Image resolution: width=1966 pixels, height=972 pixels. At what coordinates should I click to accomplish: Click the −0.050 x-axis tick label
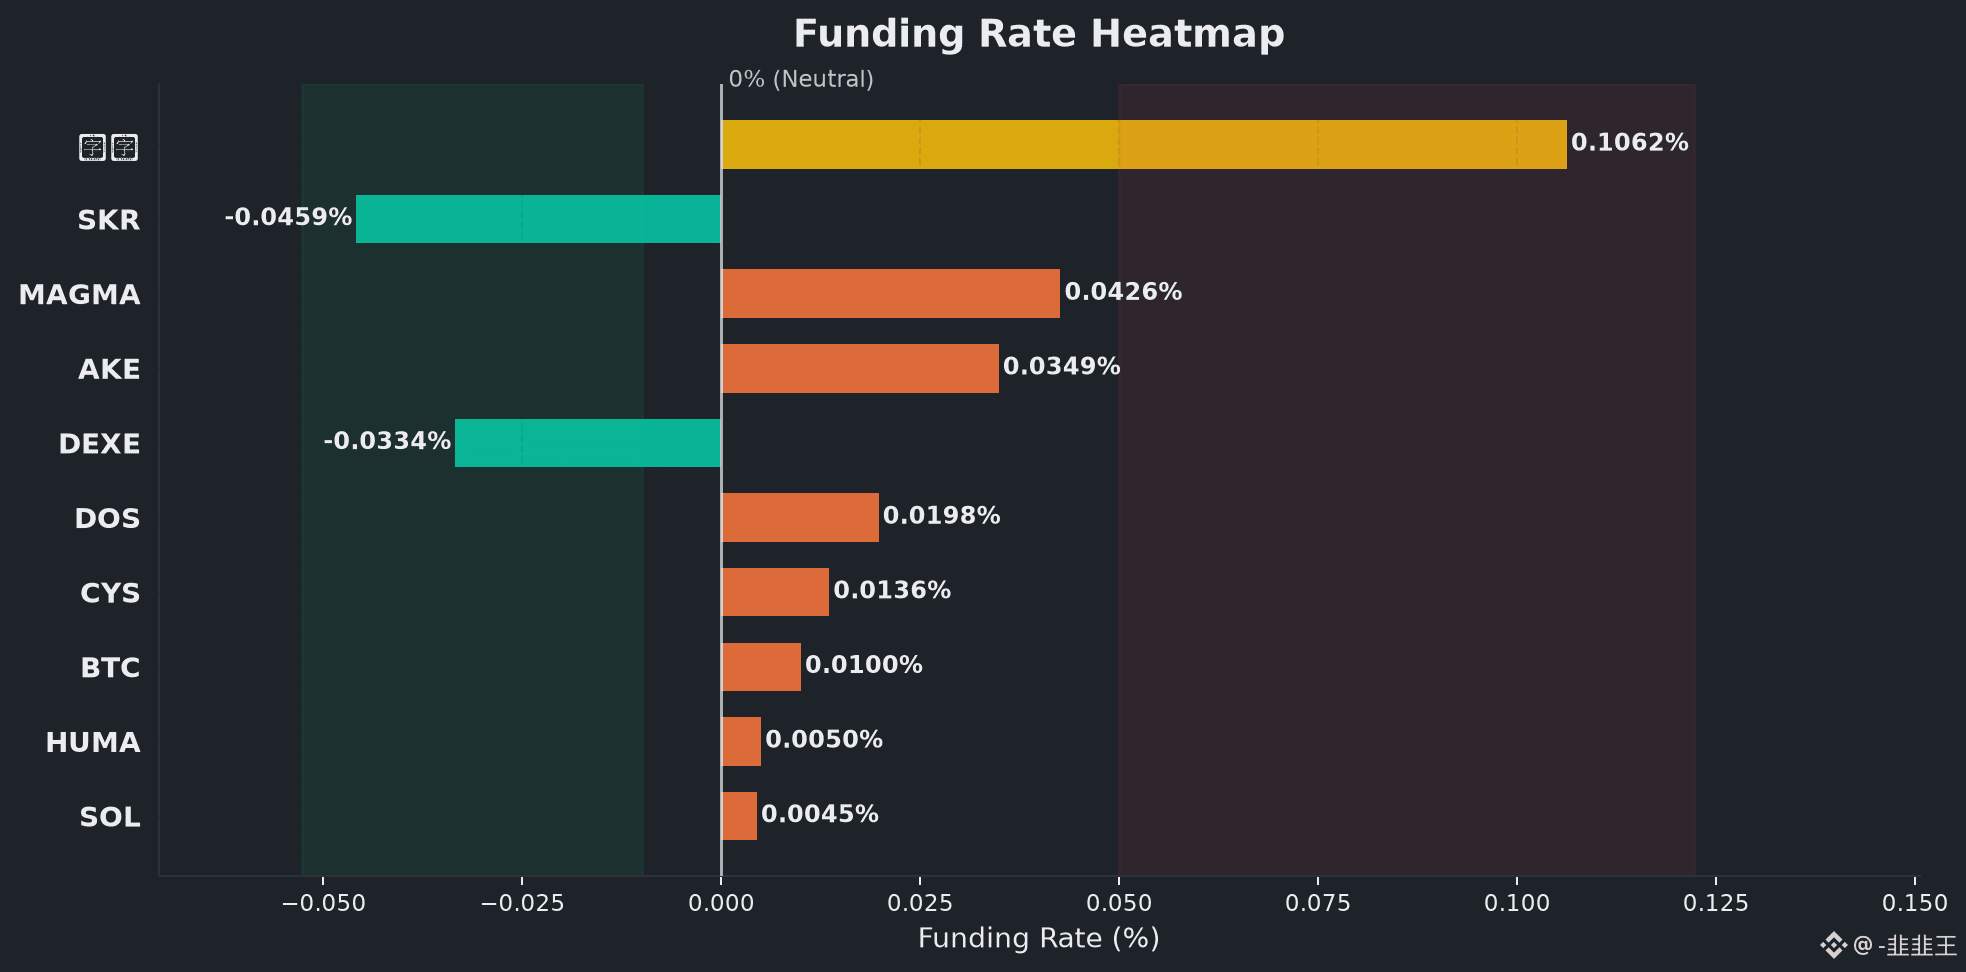point(323,904)
